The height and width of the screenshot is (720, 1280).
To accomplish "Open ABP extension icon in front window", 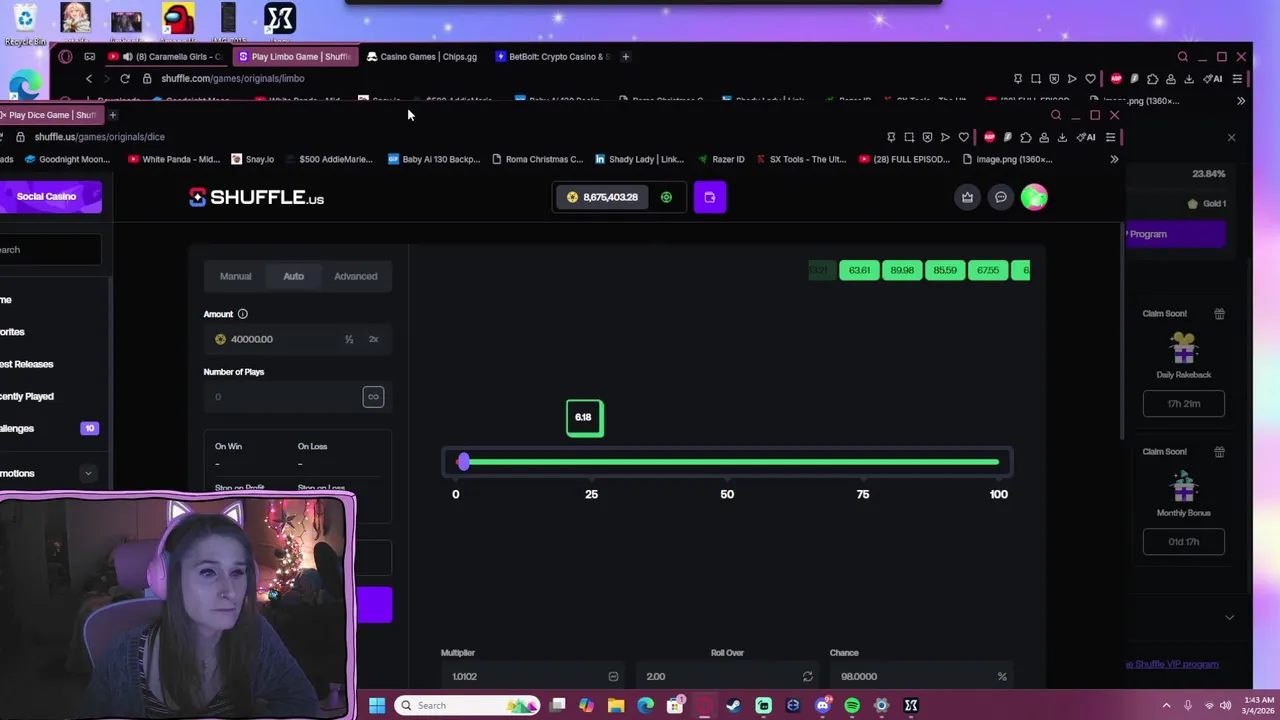I will (989, 137).
